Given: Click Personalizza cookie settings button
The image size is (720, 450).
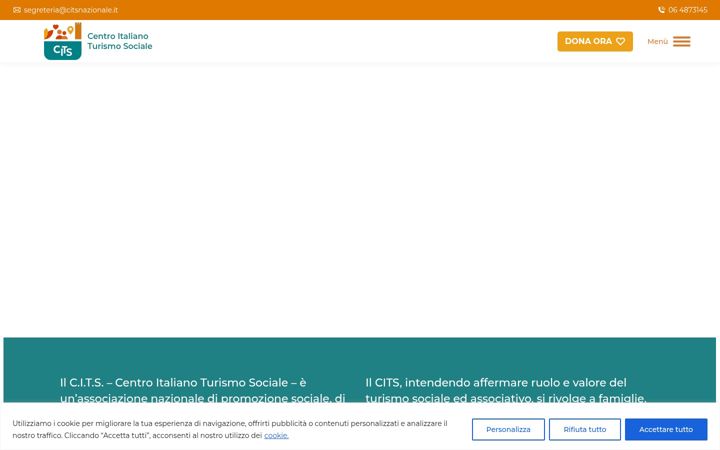Looking at the screenshot, I should [508, 429].
